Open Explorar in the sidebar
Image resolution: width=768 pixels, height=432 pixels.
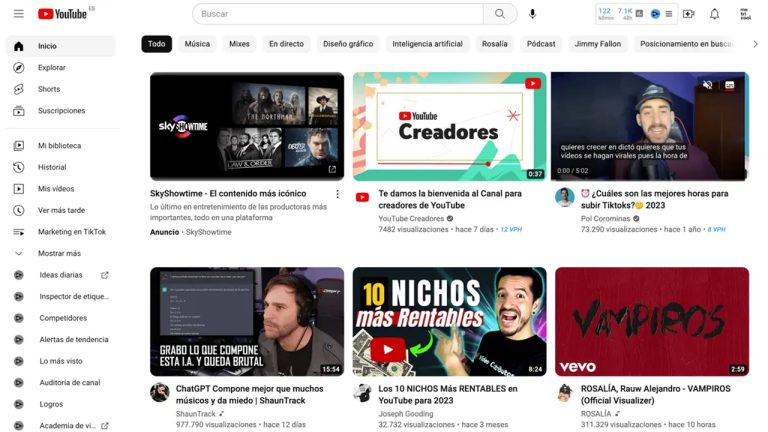click(x=61, y=68)
